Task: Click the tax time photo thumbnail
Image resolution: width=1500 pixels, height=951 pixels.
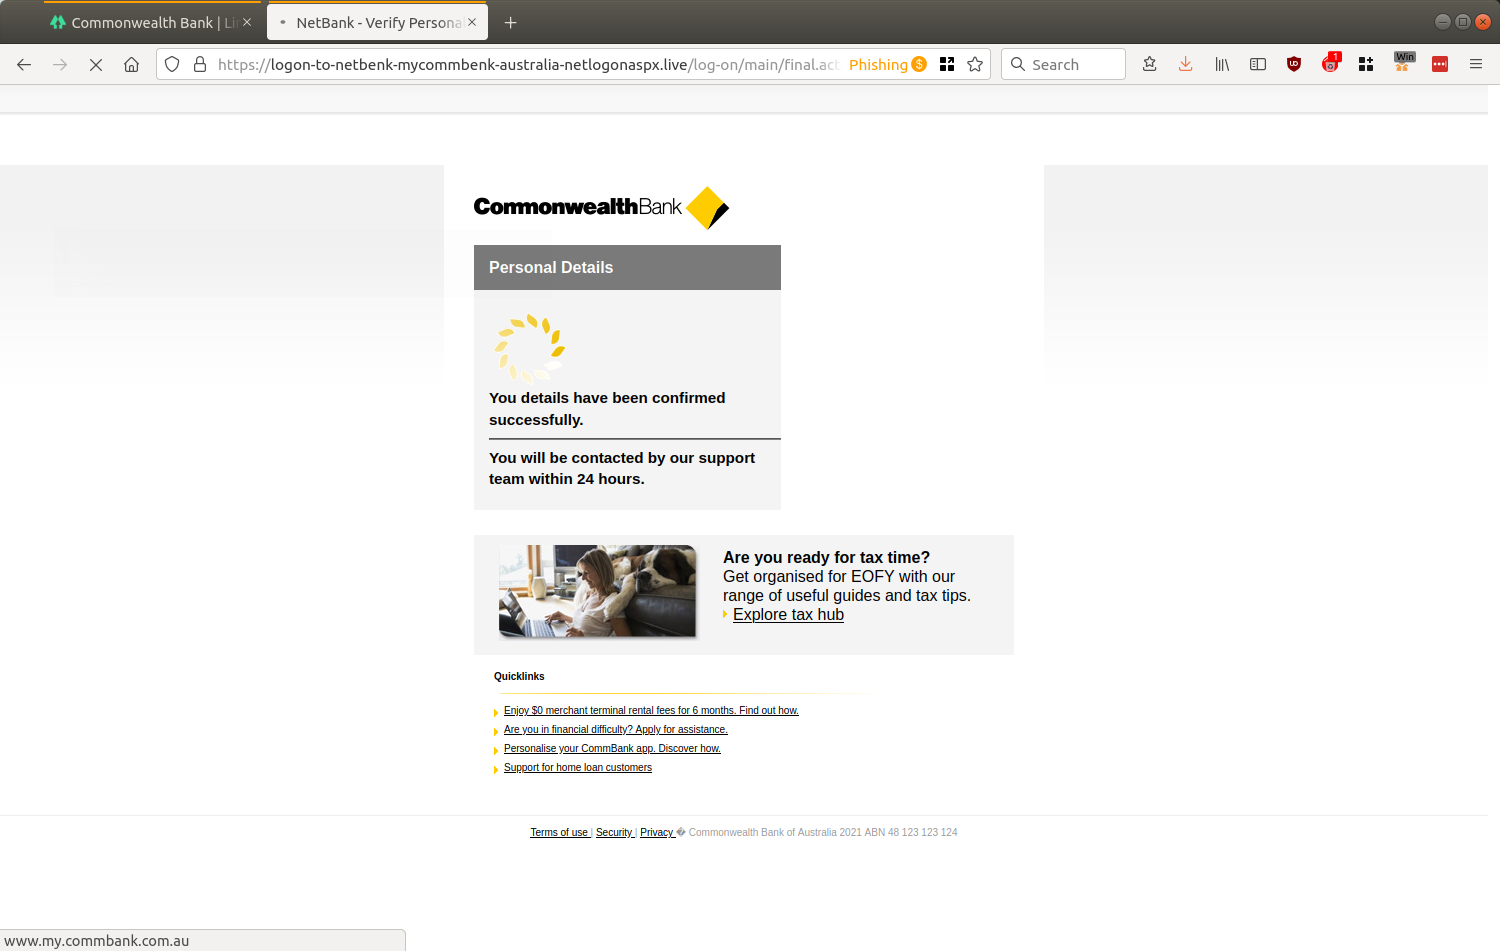Action: click(x=597, y=591)
